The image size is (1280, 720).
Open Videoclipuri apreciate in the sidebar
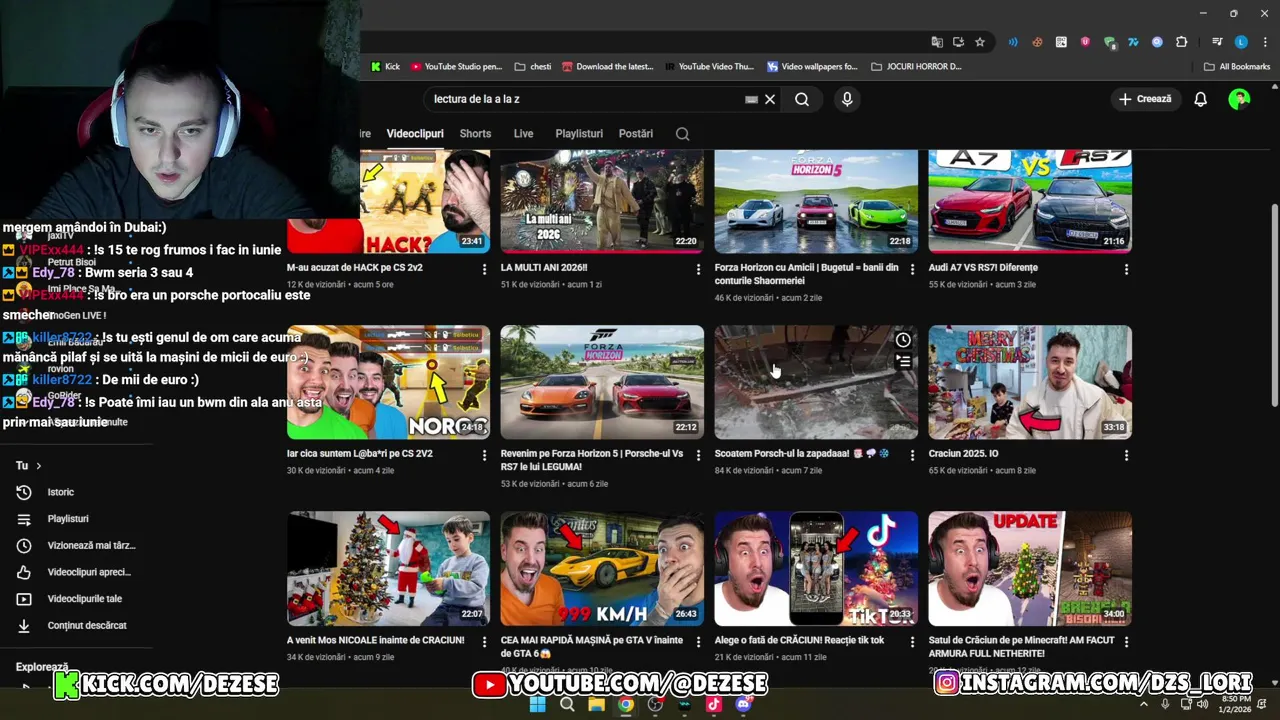coord(89,572)
